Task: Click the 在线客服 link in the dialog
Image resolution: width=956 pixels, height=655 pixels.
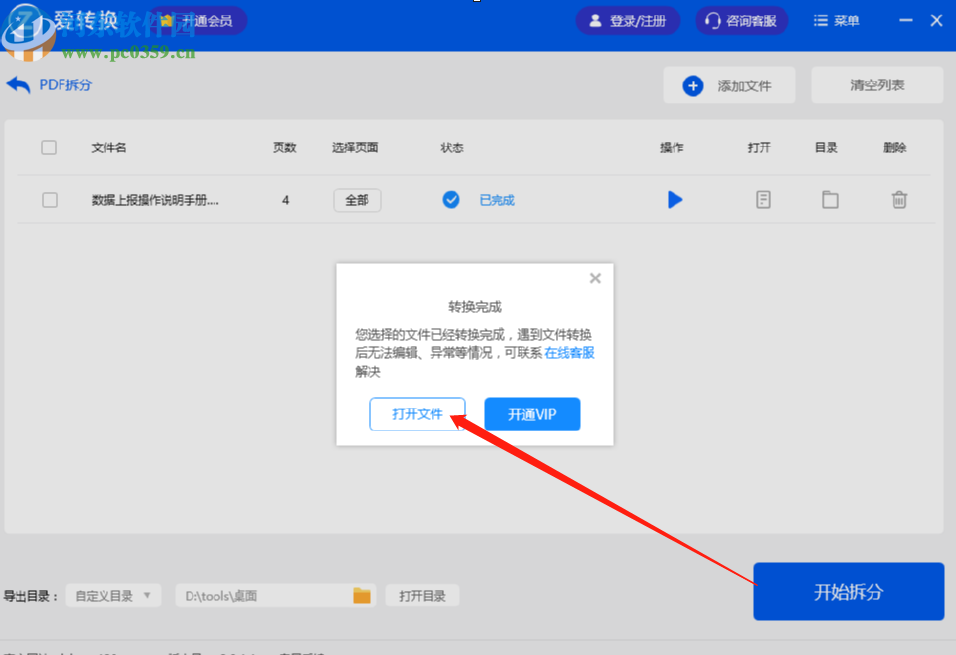Action: (x=568, y=352)
